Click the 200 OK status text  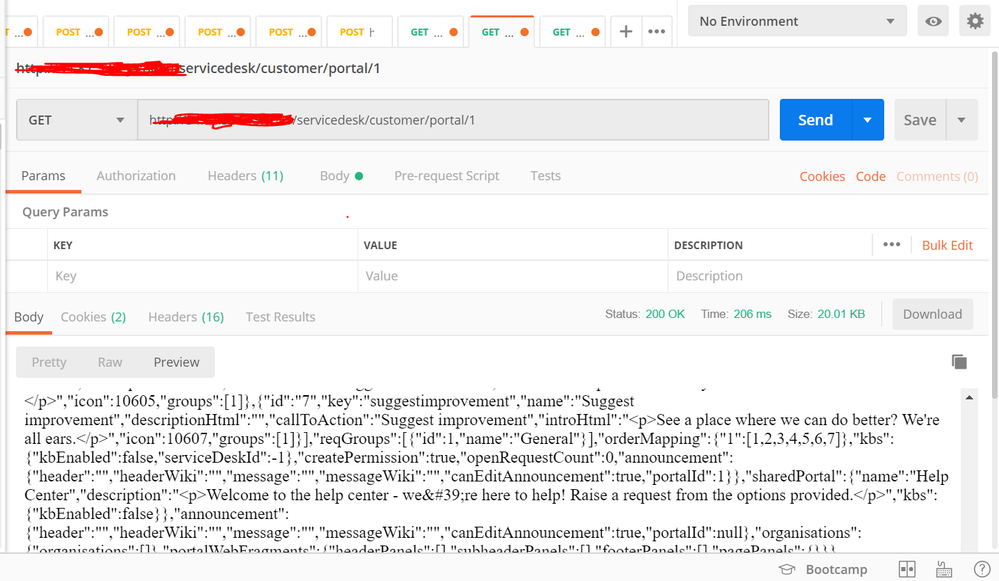(665, 314)
